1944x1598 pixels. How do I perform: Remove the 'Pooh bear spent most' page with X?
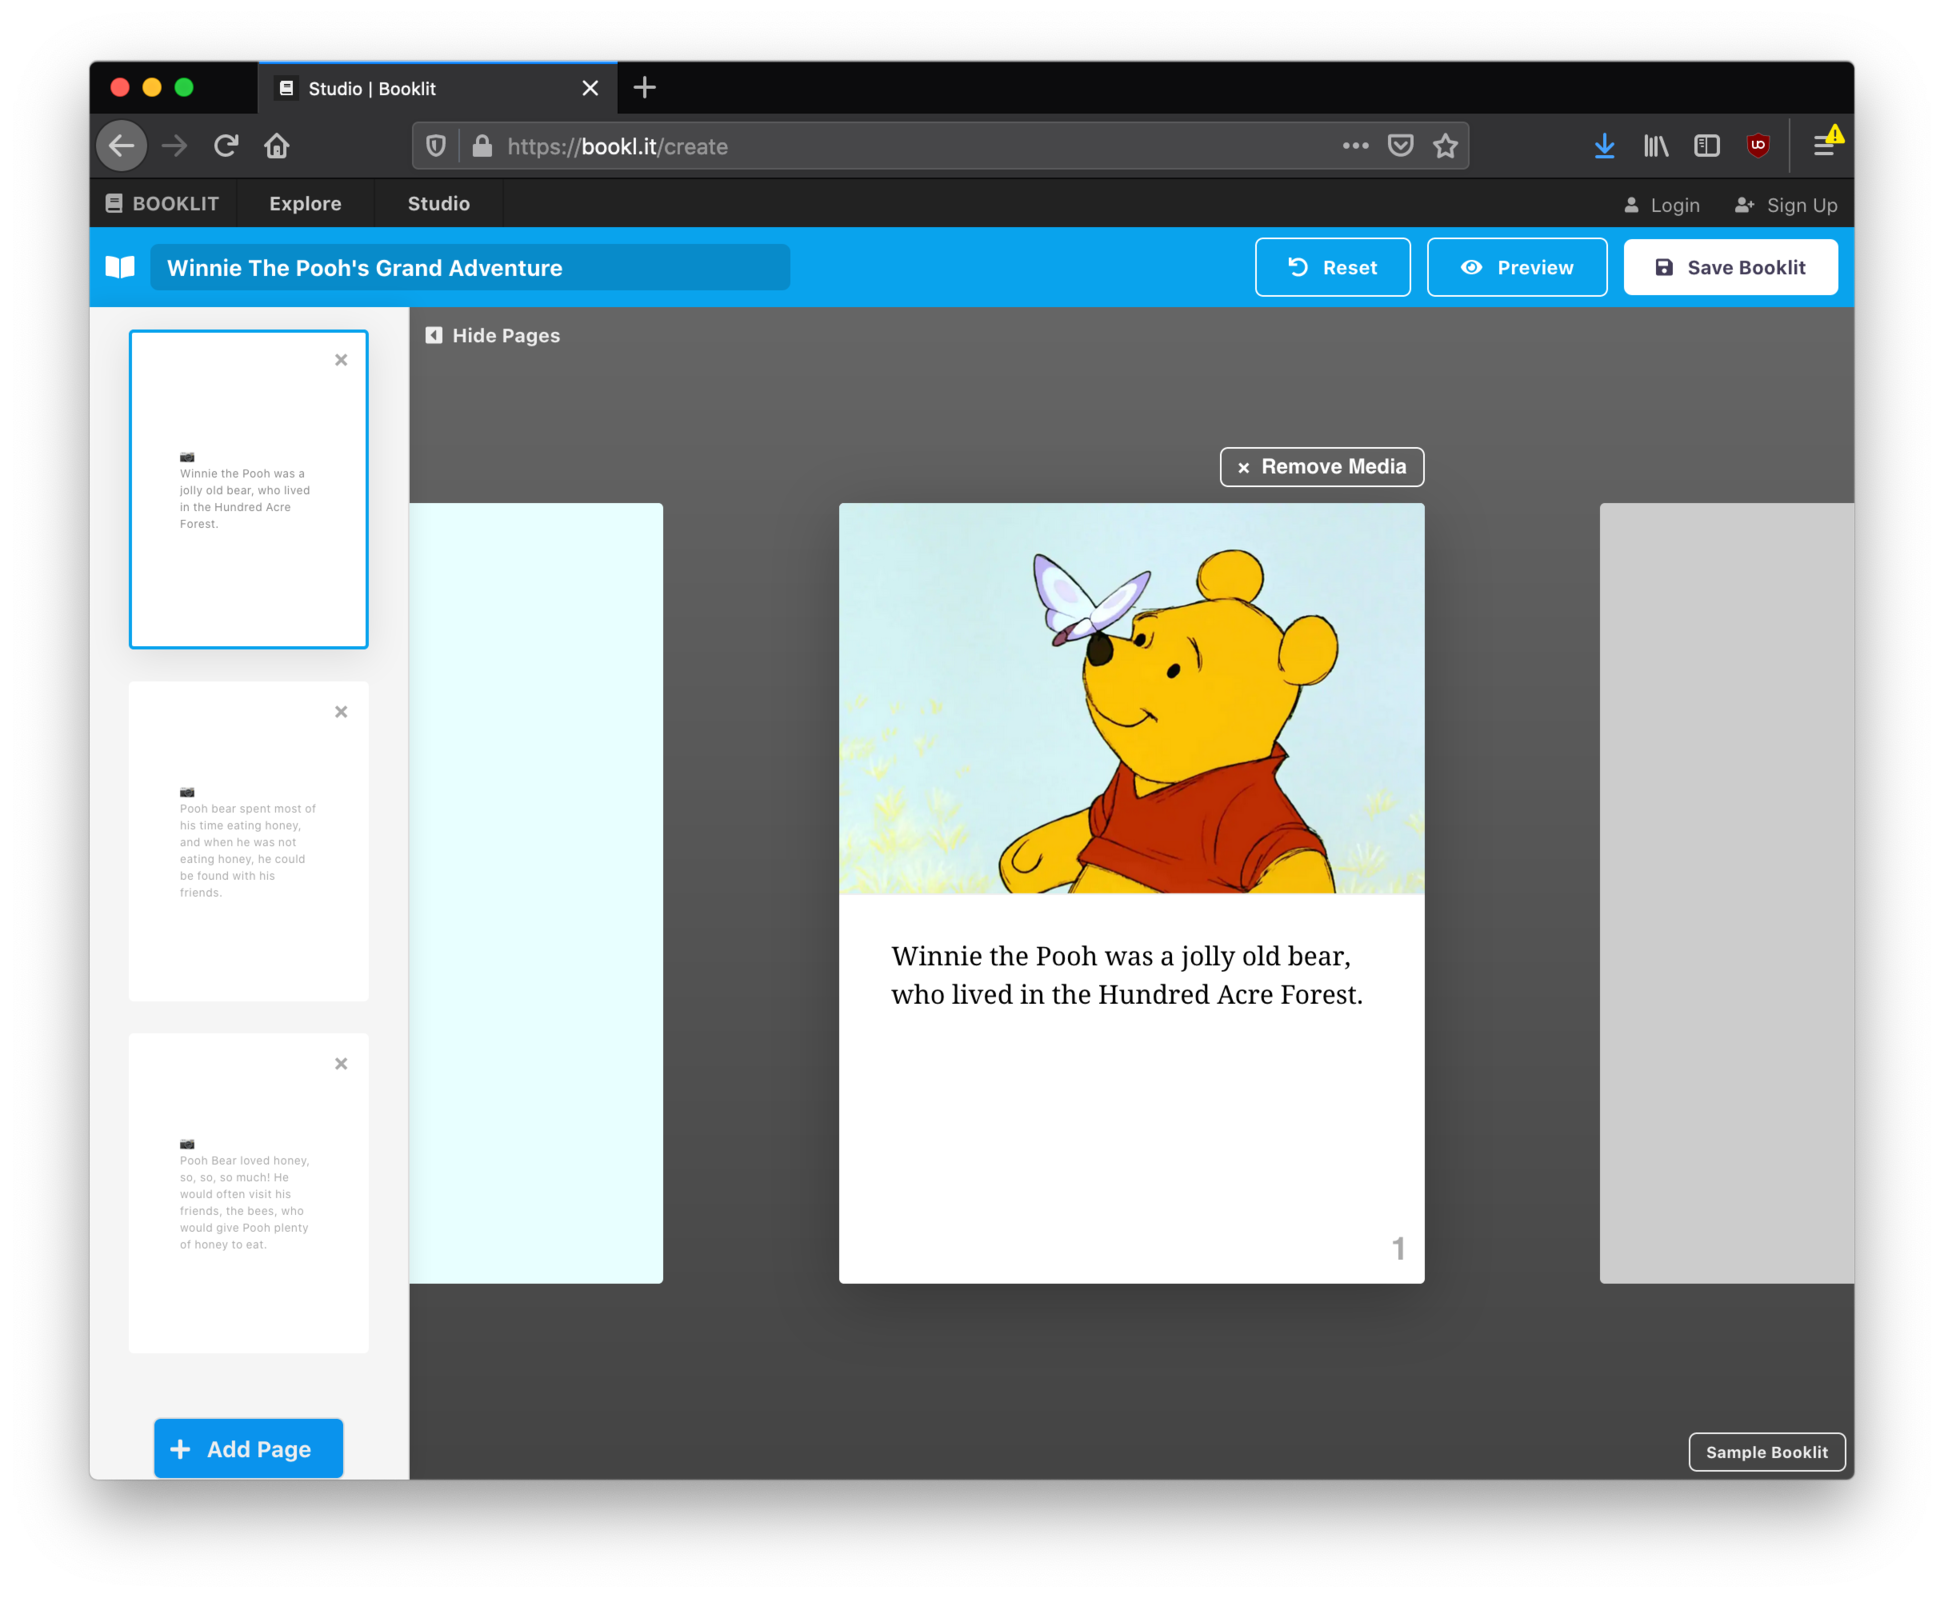pyautogui.click(x=341, y=712)
